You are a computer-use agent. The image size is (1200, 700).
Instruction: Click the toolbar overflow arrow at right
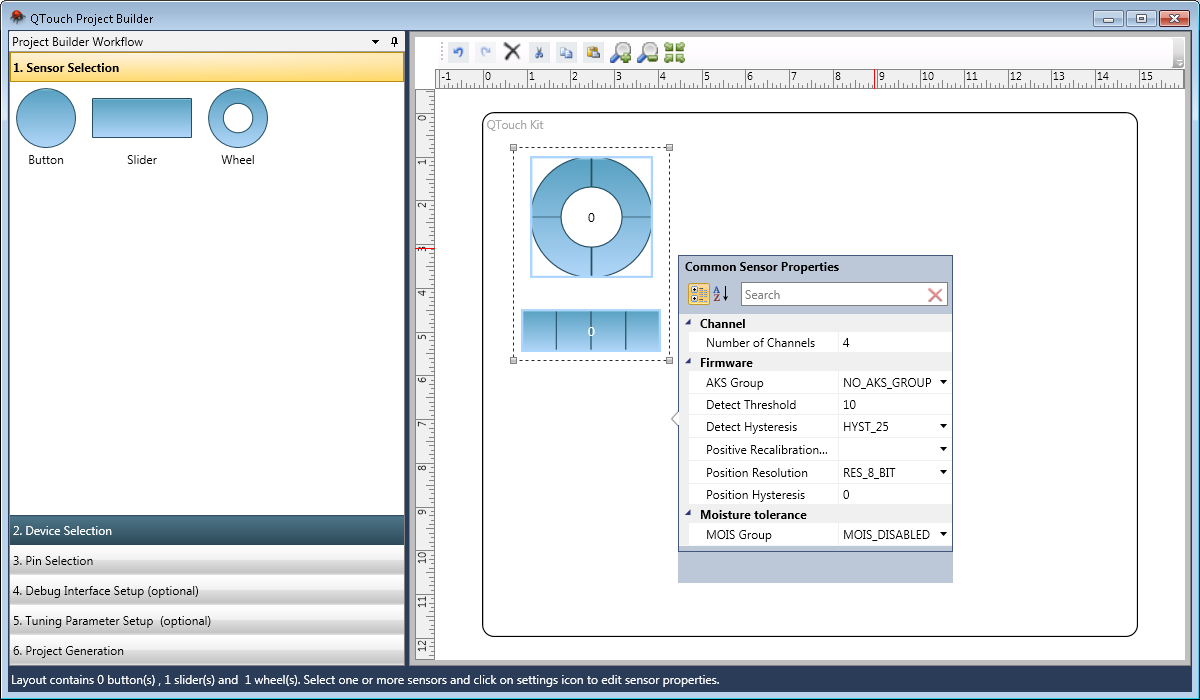pos(1179,62)
